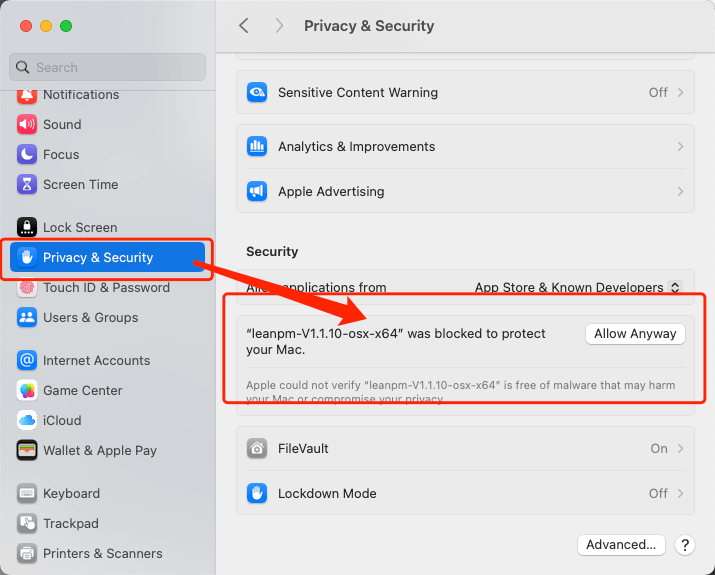Open the FileVault settings row
This screenshot has height=575, width=715.
465,449
